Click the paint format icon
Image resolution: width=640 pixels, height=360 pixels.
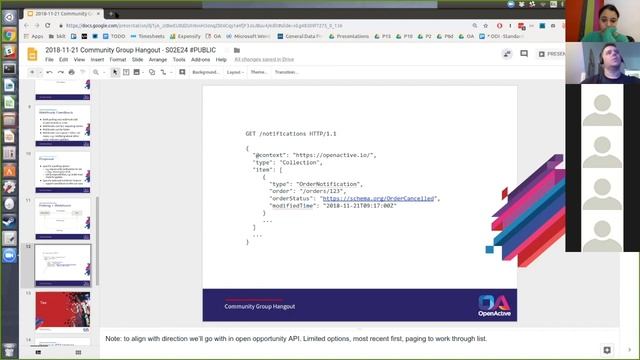[82, 72]
